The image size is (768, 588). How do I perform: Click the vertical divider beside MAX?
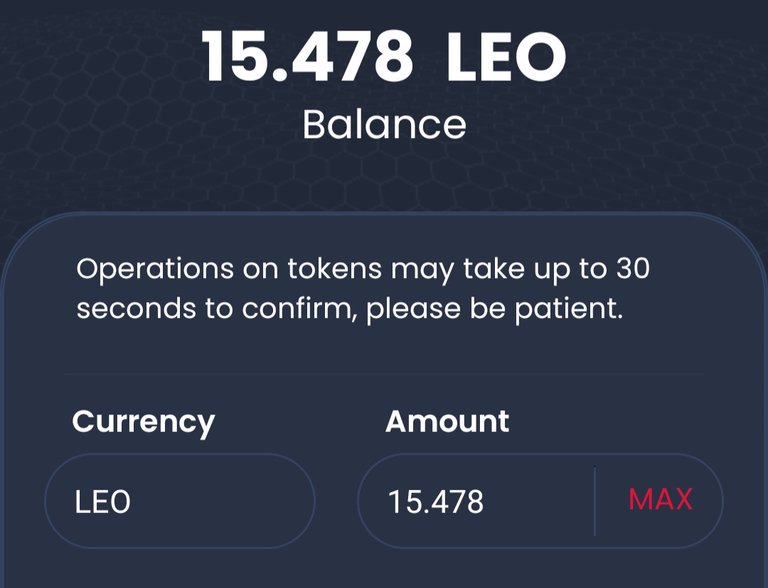(595, 501)
